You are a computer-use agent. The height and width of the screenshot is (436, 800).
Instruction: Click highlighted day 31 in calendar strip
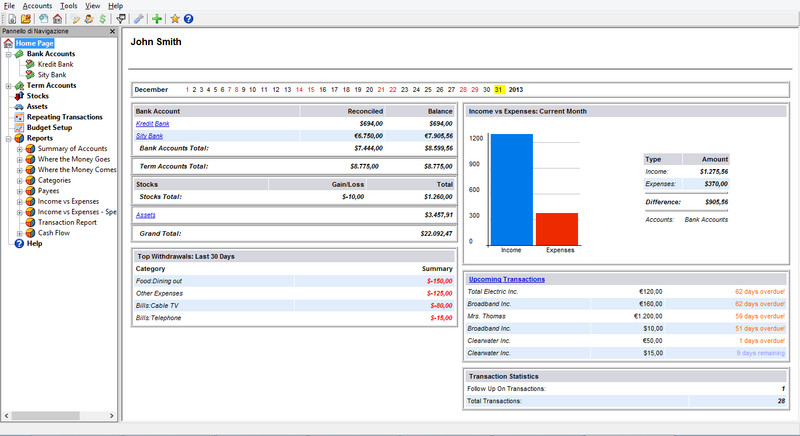coord(499,90)
